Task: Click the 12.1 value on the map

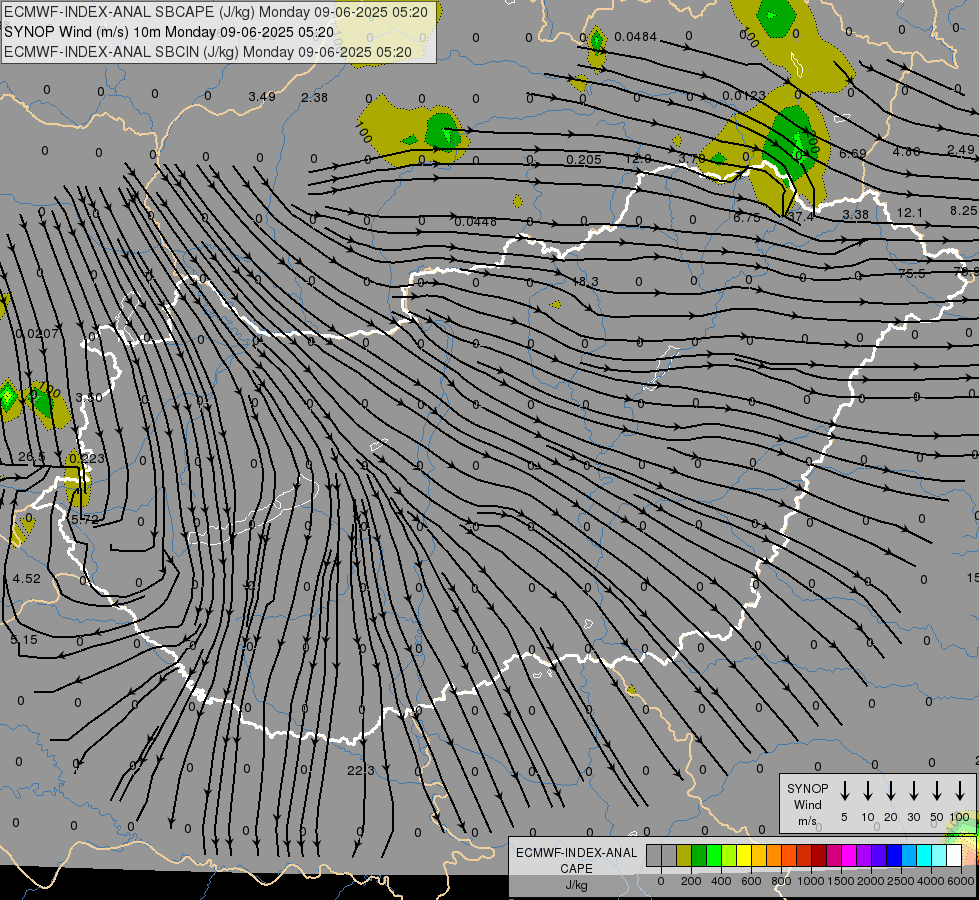Action: pyautogui.click(x=910, y=213)
